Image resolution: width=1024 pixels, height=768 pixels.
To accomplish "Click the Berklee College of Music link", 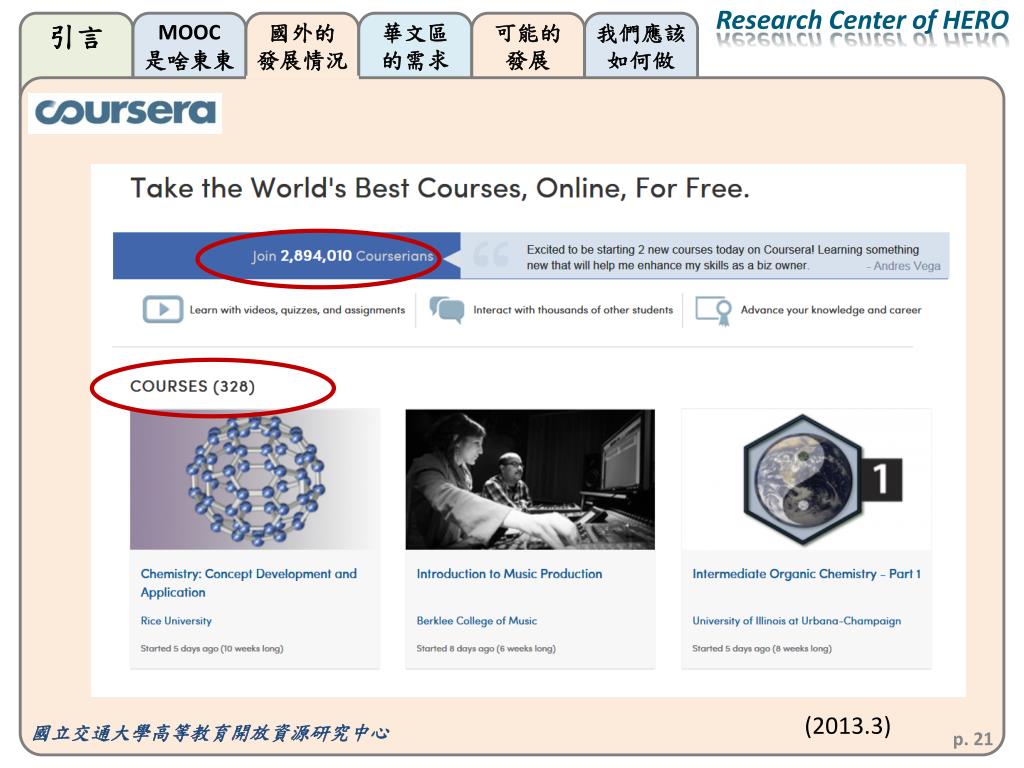I will pos(477,620).
